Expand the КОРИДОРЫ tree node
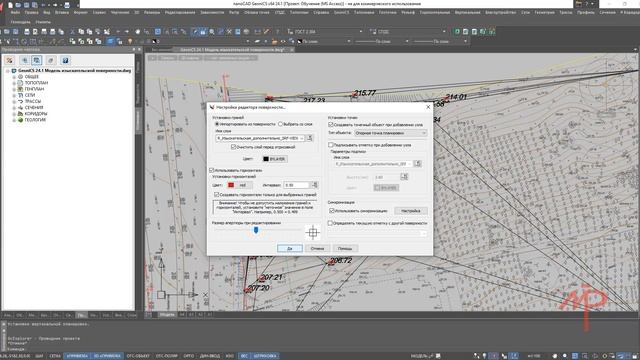The width and height of the screenshot is (640, 360). tap(14, 114)
